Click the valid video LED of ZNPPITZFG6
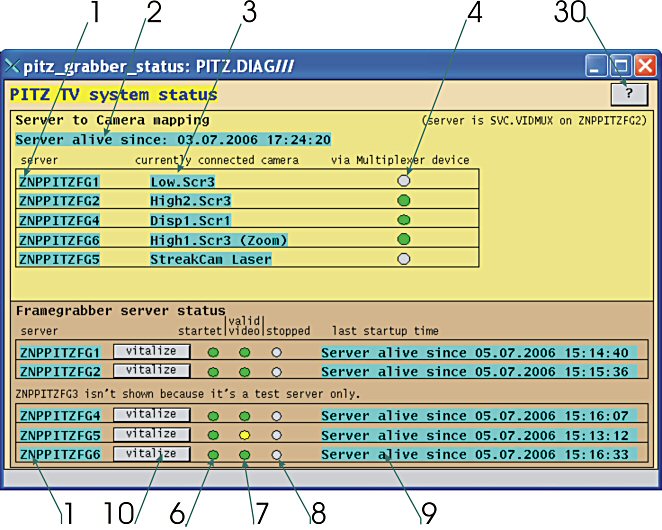Image resolution: width=662 pixels, height=530 pixels. pos(245,455)
